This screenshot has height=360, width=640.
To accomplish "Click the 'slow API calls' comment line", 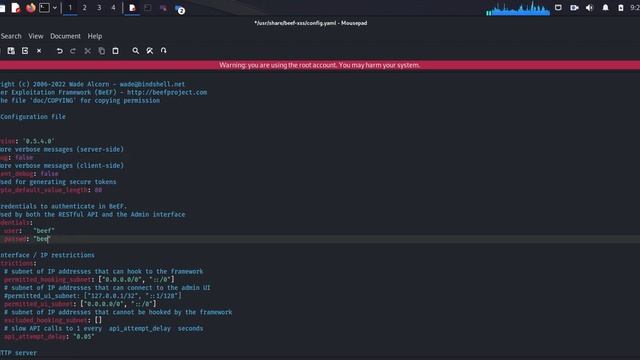I will [x=104, y=329].
